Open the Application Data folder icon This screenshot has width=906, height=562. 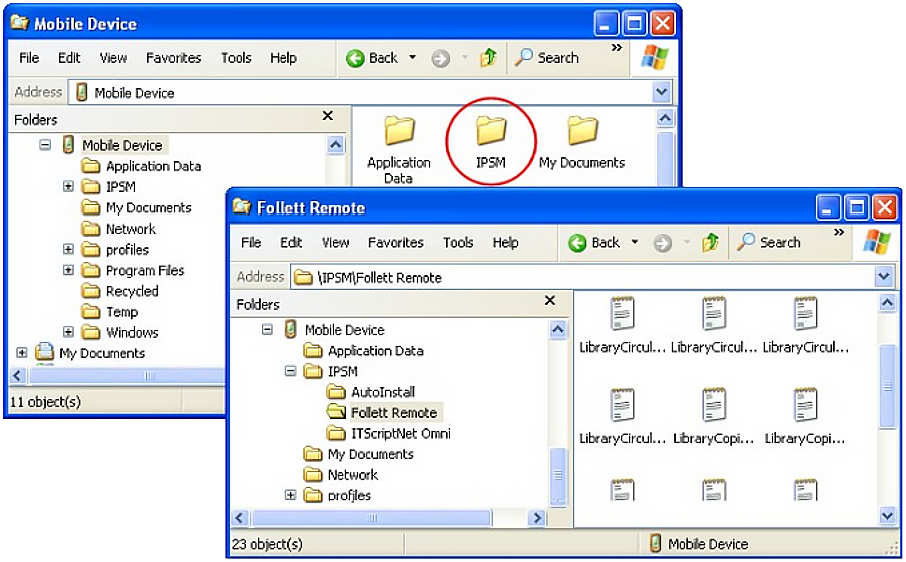(399, 133)
